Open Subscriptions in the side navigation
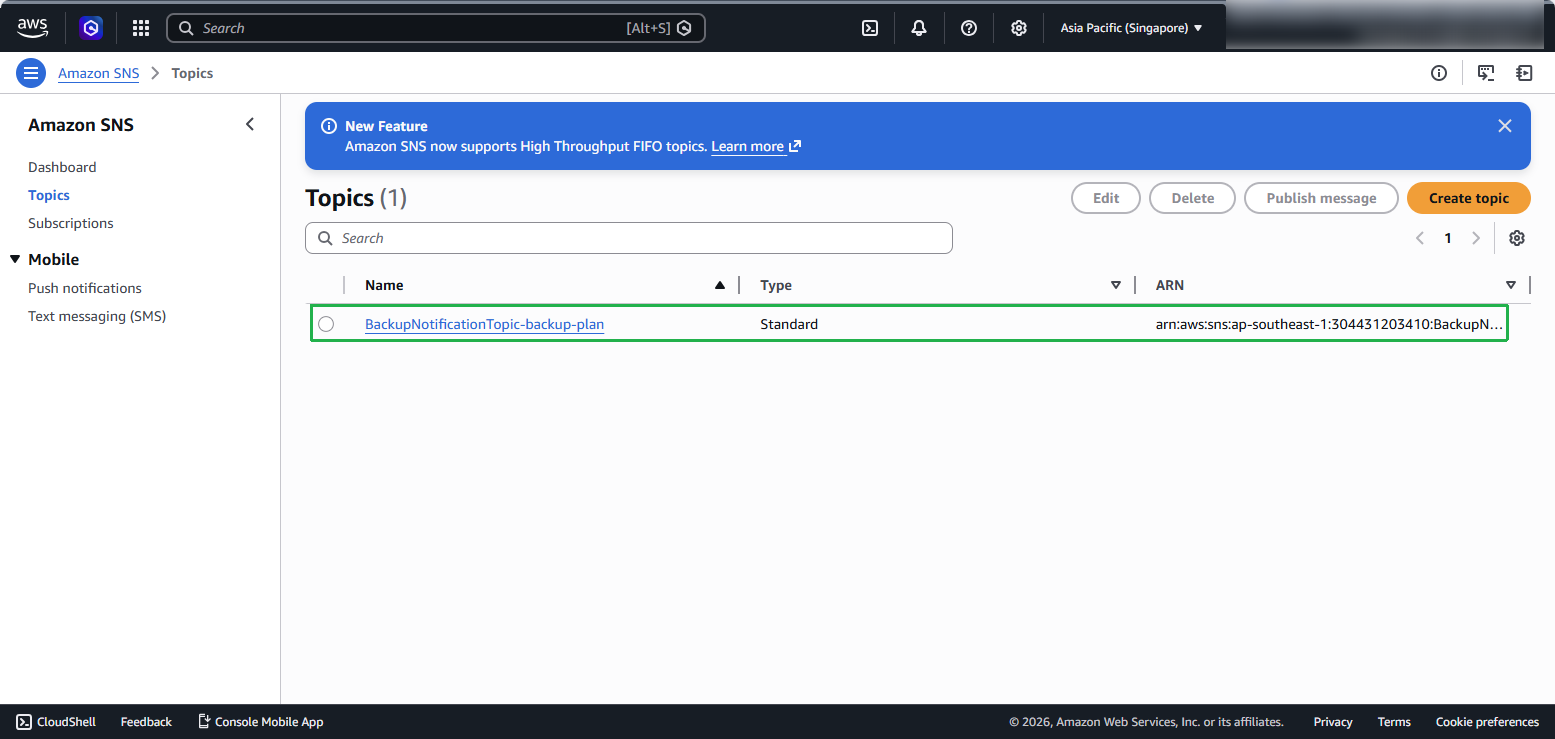The height and width of the screenshot is (739, 1555). pos(71,223)
